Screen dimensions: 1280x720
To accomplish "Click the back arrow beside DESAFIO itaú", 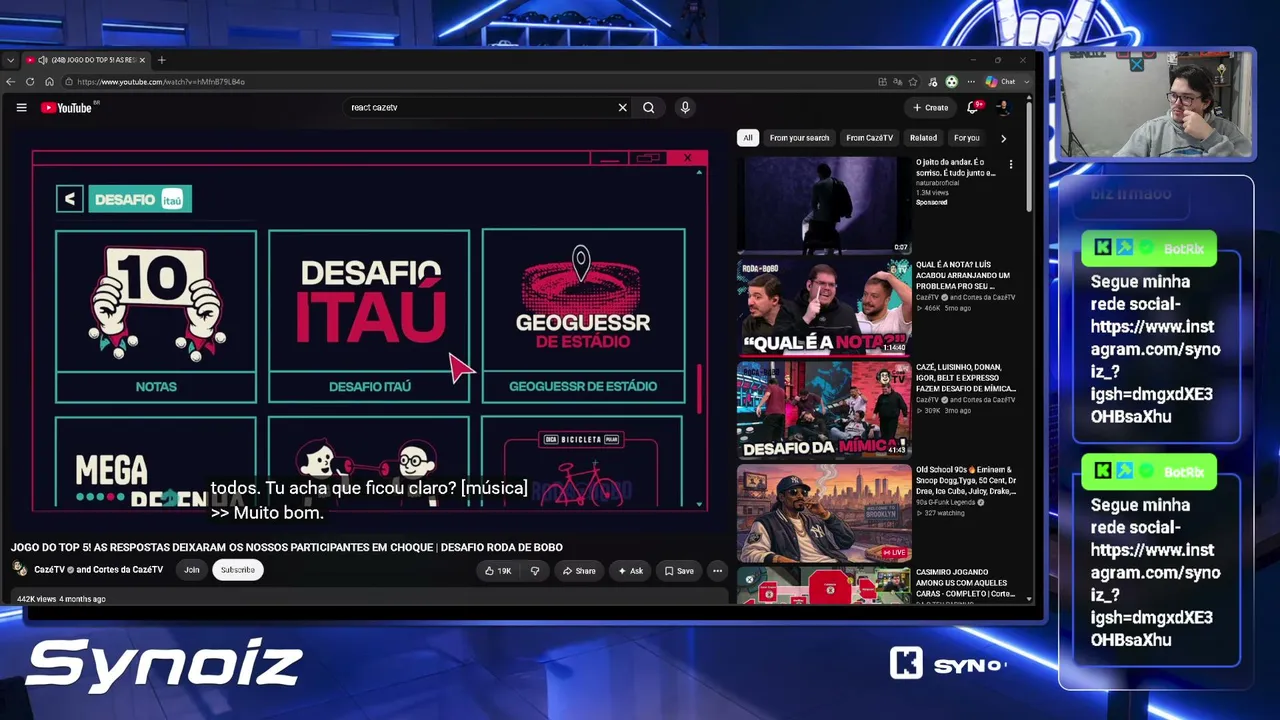I will pos(69,199).
